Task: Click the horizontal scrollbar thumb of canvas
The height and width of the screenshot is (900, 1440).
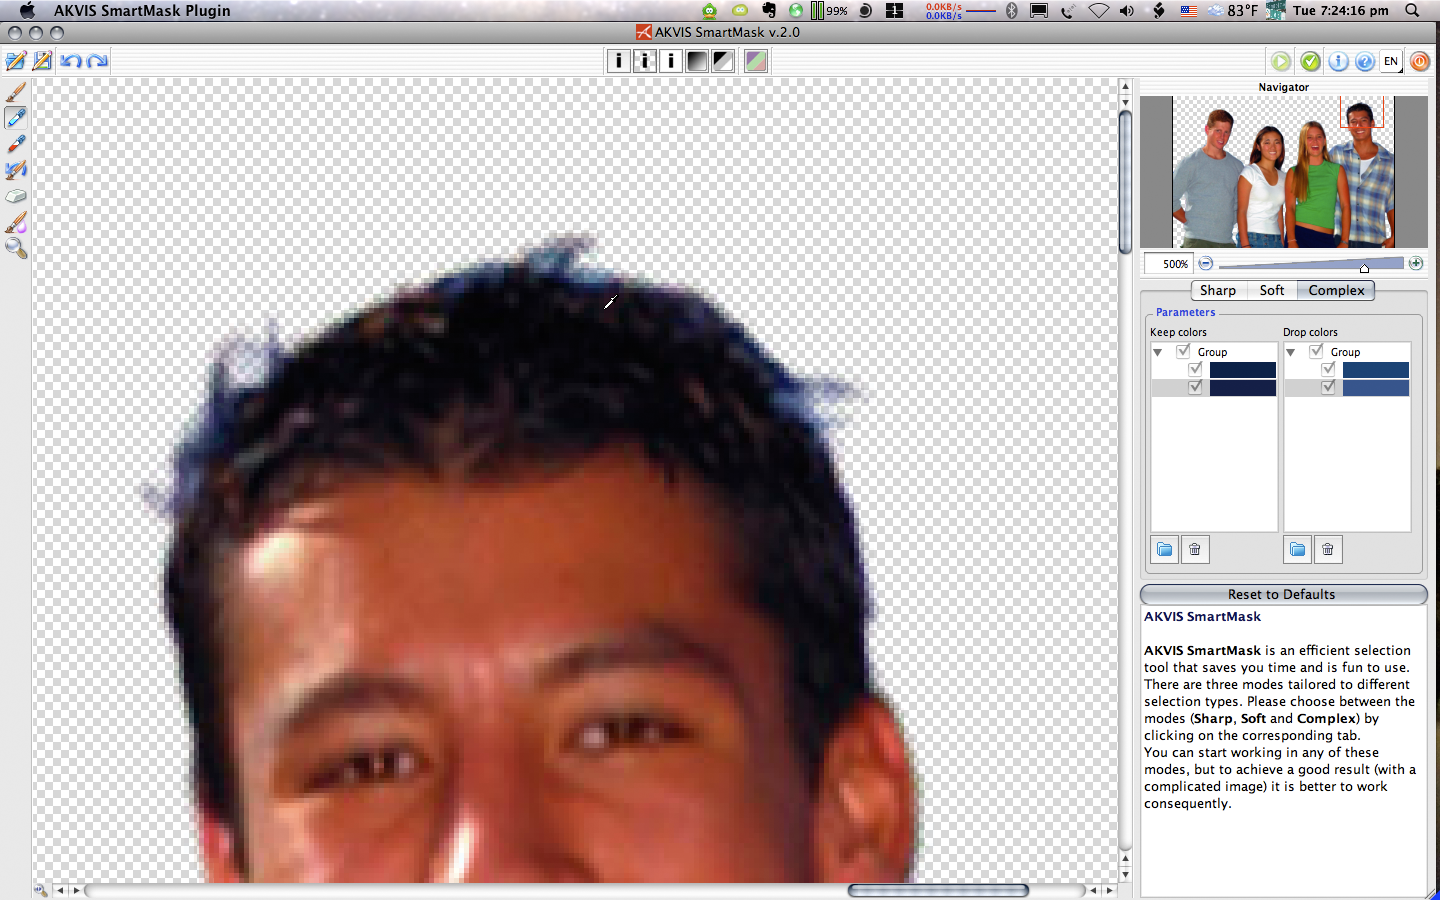Action: [x=938, y=890]
